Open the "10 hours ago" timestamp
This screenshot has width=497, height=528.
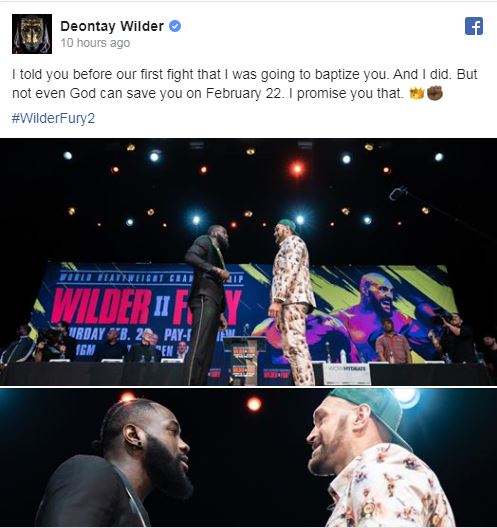pos(95,43)
